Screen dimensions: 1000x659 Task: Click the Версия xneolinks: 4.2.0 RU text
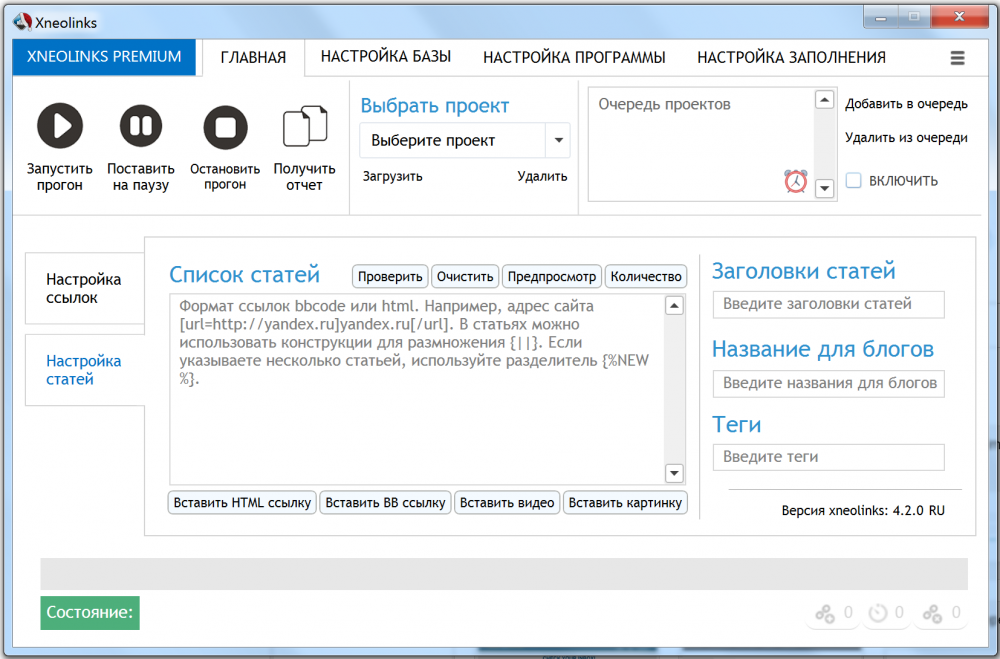(x=863, y=510)
